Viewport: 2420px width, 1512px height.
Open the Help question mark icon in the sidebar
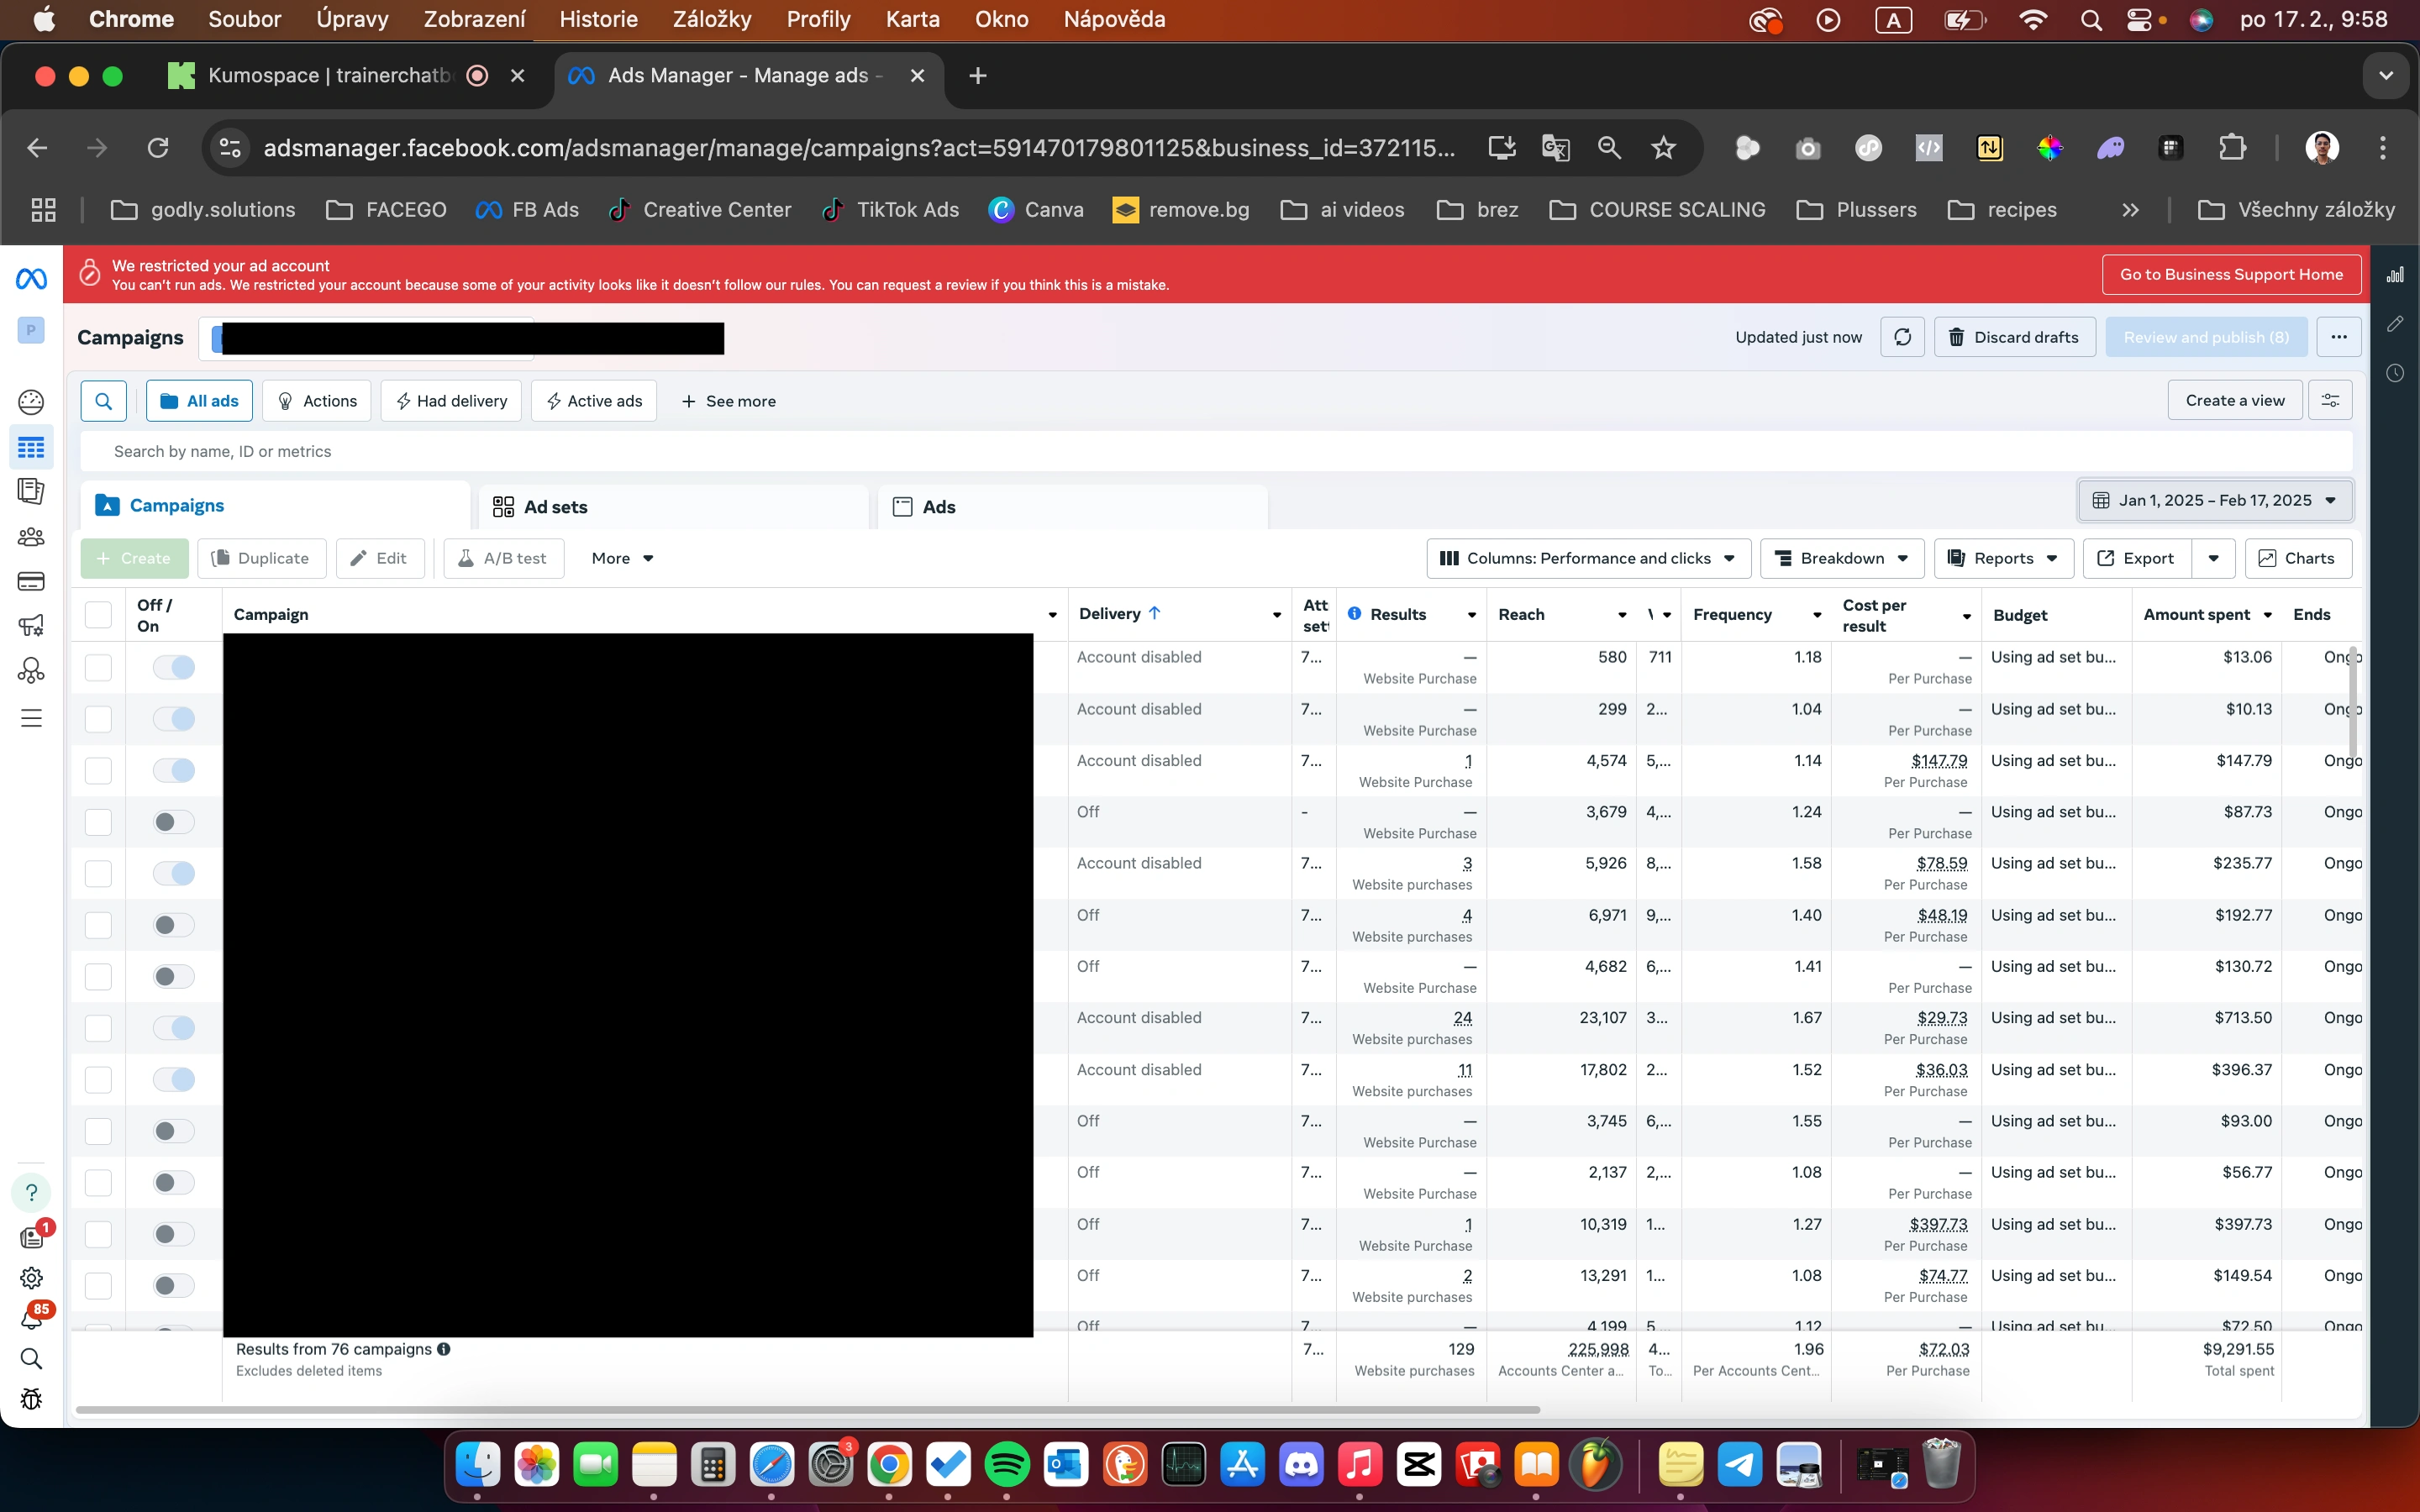pyautogui.click(x=31, y=1192)
